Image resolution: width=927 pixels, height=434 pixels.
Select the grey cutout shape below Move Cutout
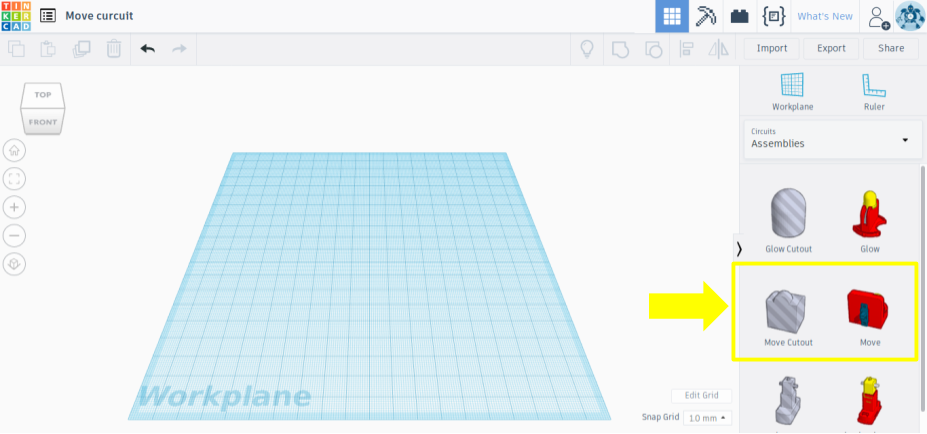click(789, 399)
